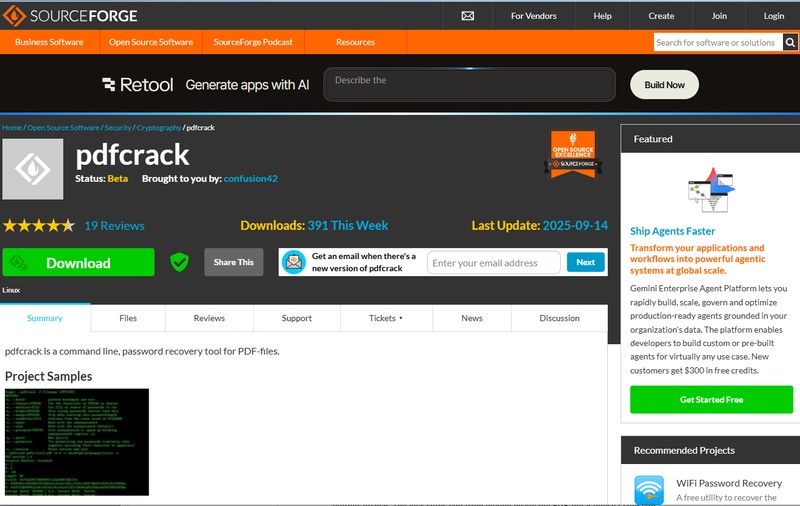Click the Project Samples heading
The width and height of the screenshot is (800, 506).
(48, 376)
